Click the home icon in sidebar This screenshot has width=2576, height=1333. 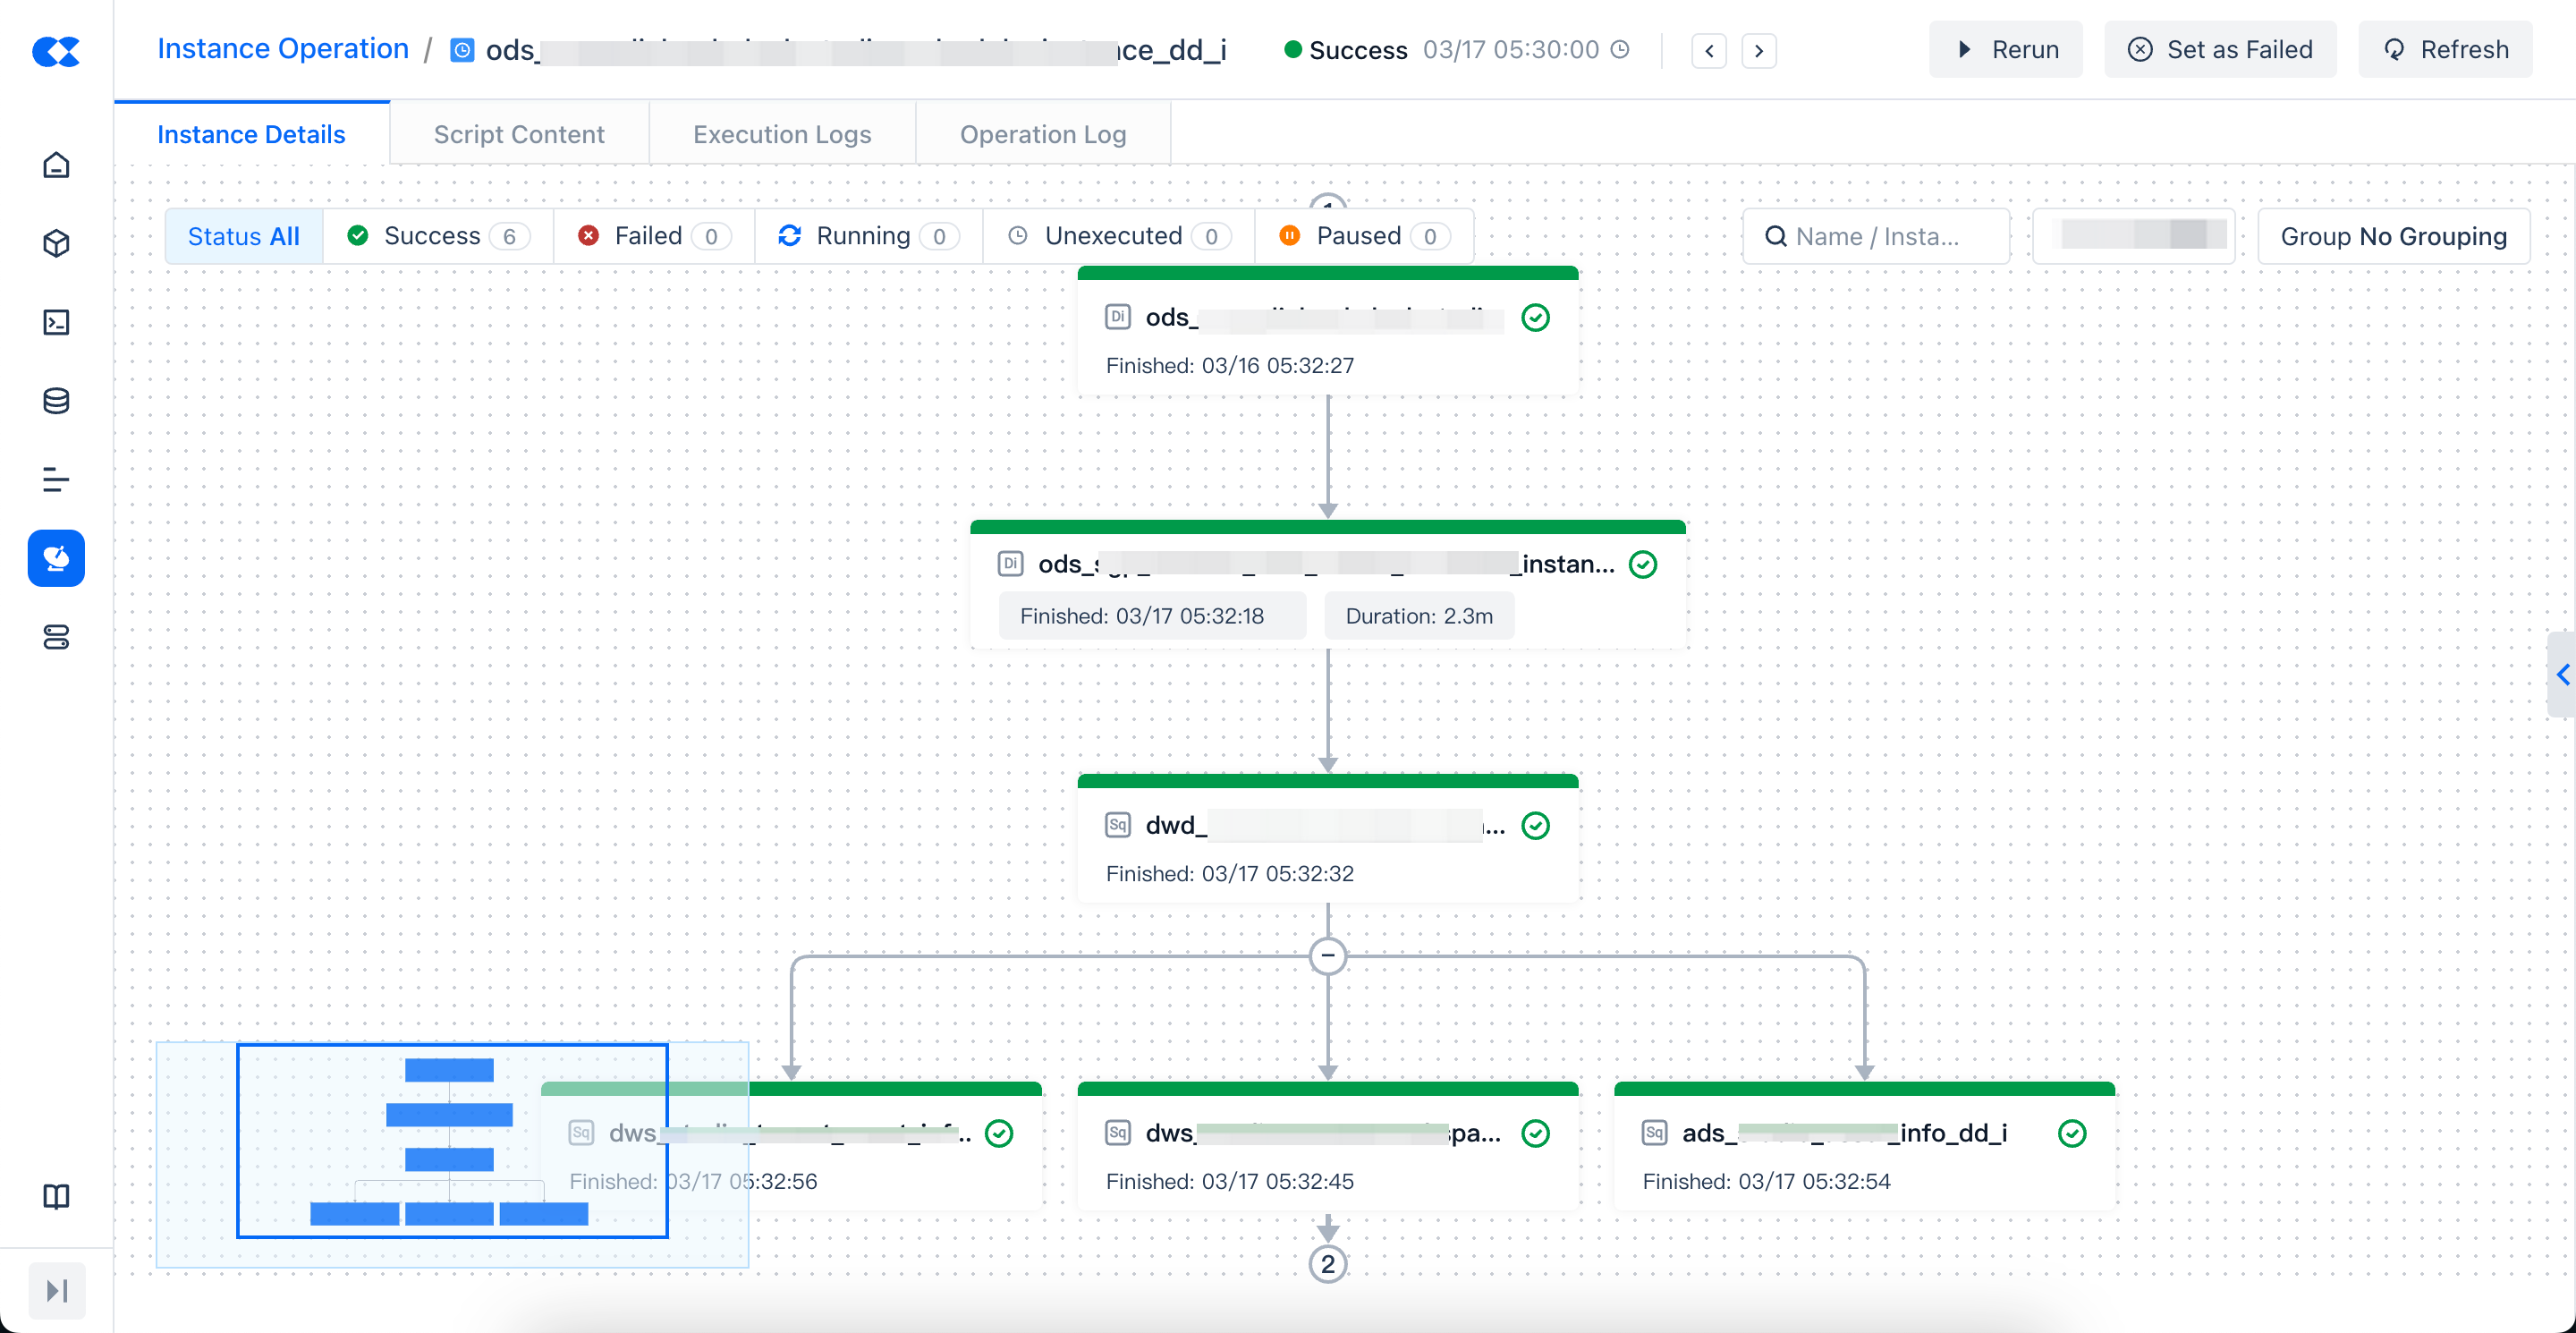[x=56, y=165]
